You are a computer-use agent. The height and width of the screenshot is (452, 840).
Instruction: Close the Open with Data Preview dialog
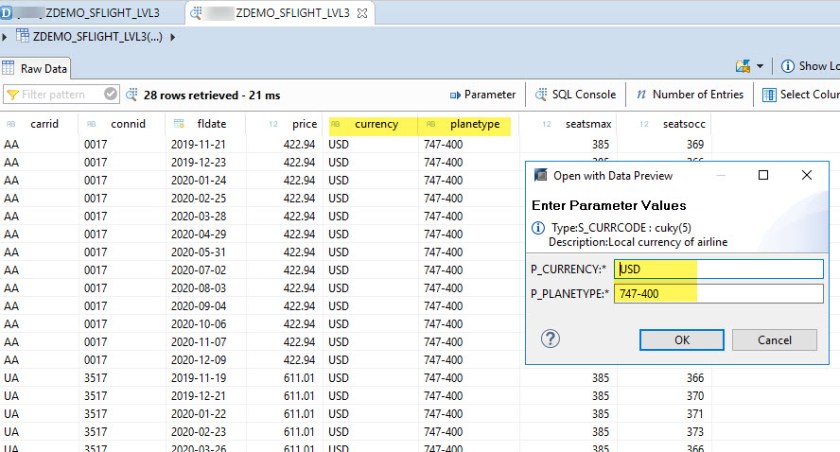tap(806, 175)
